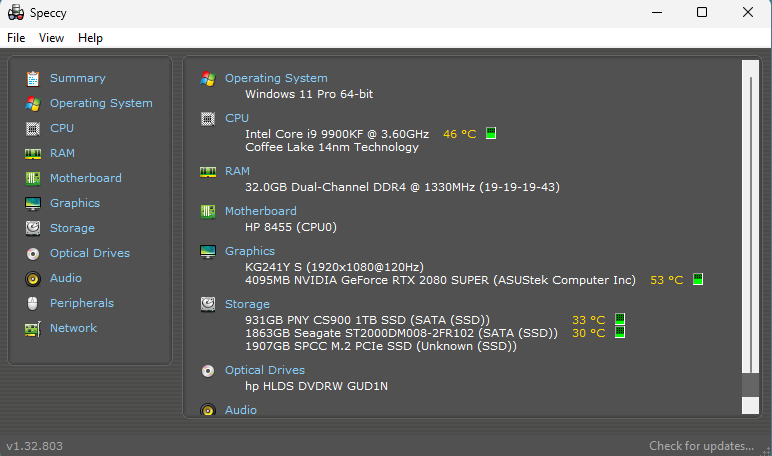Open the Operating System heading link
The width and height of the screenshot is (772, 456).
(276, 78)
